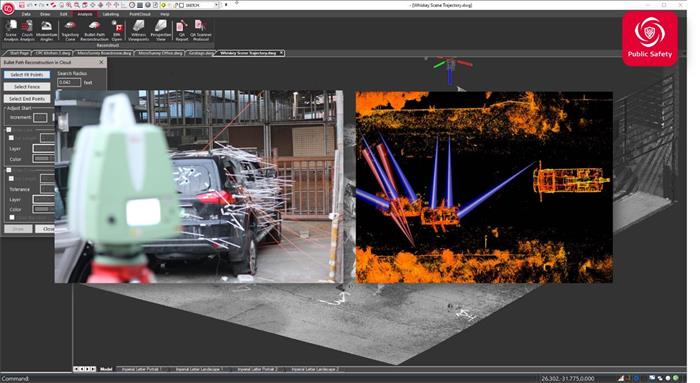Open the Scene Analysis tool
700x383 pixels.
pyautogui.click(x=11, y=30)
